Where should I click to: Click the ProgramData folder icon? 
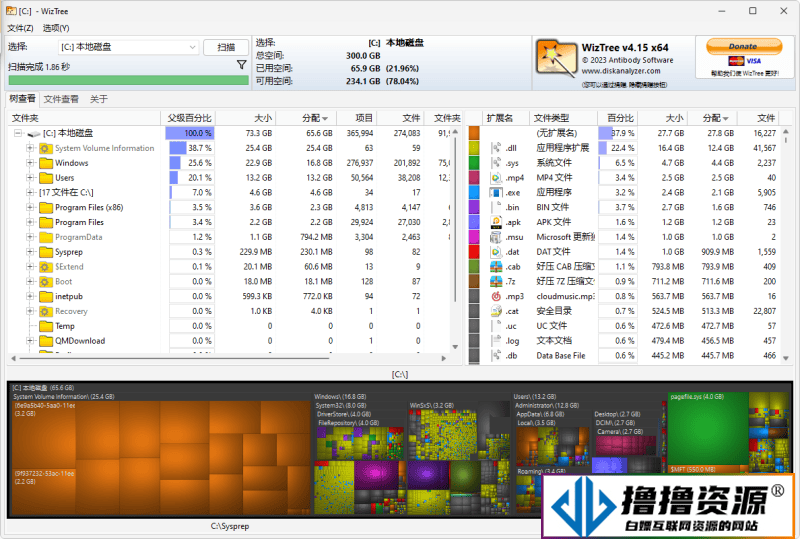[46, 237]
